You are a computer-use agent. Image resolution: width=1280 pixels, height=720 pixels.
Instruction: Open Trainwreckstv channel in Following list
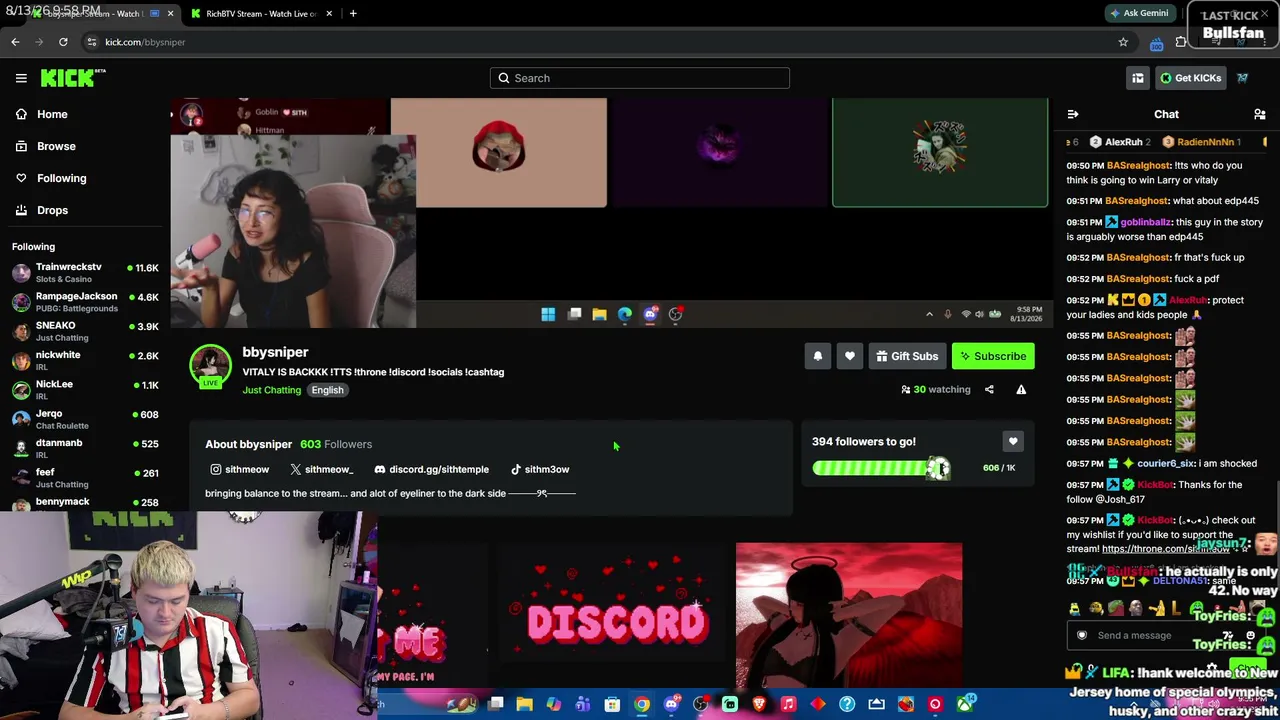pyautogui.click(x=86, y=272)
